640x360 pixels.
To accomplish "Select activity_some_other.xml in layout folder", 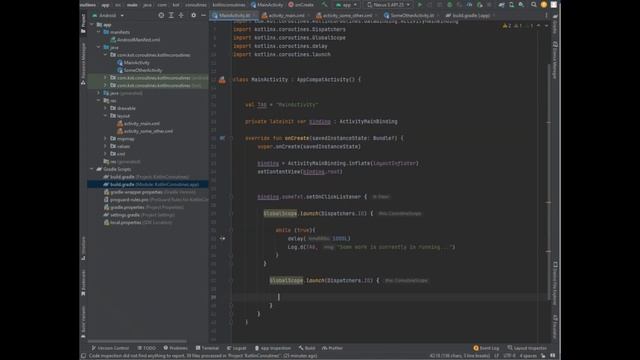I will (144, 131).
